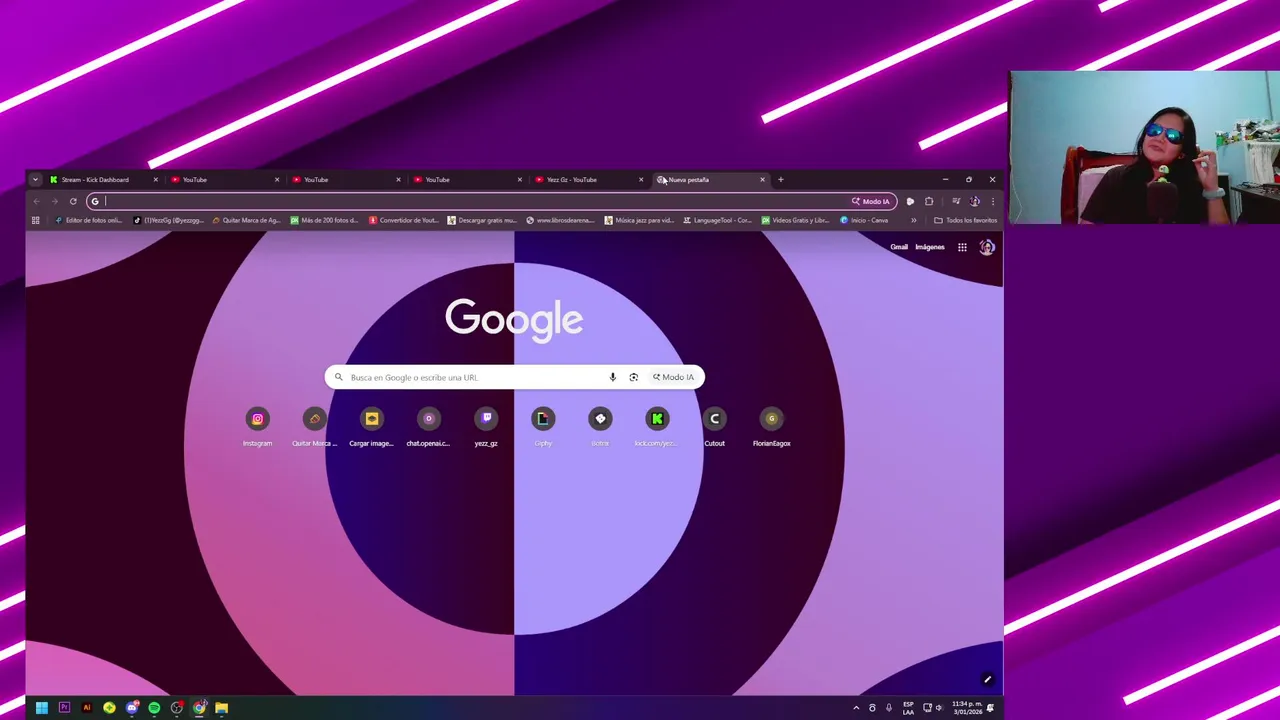Image resolution: width=1280 pixels, height=720 pixels.
Task: Open the kick.com shortcut tile
Action: point(657,427)
